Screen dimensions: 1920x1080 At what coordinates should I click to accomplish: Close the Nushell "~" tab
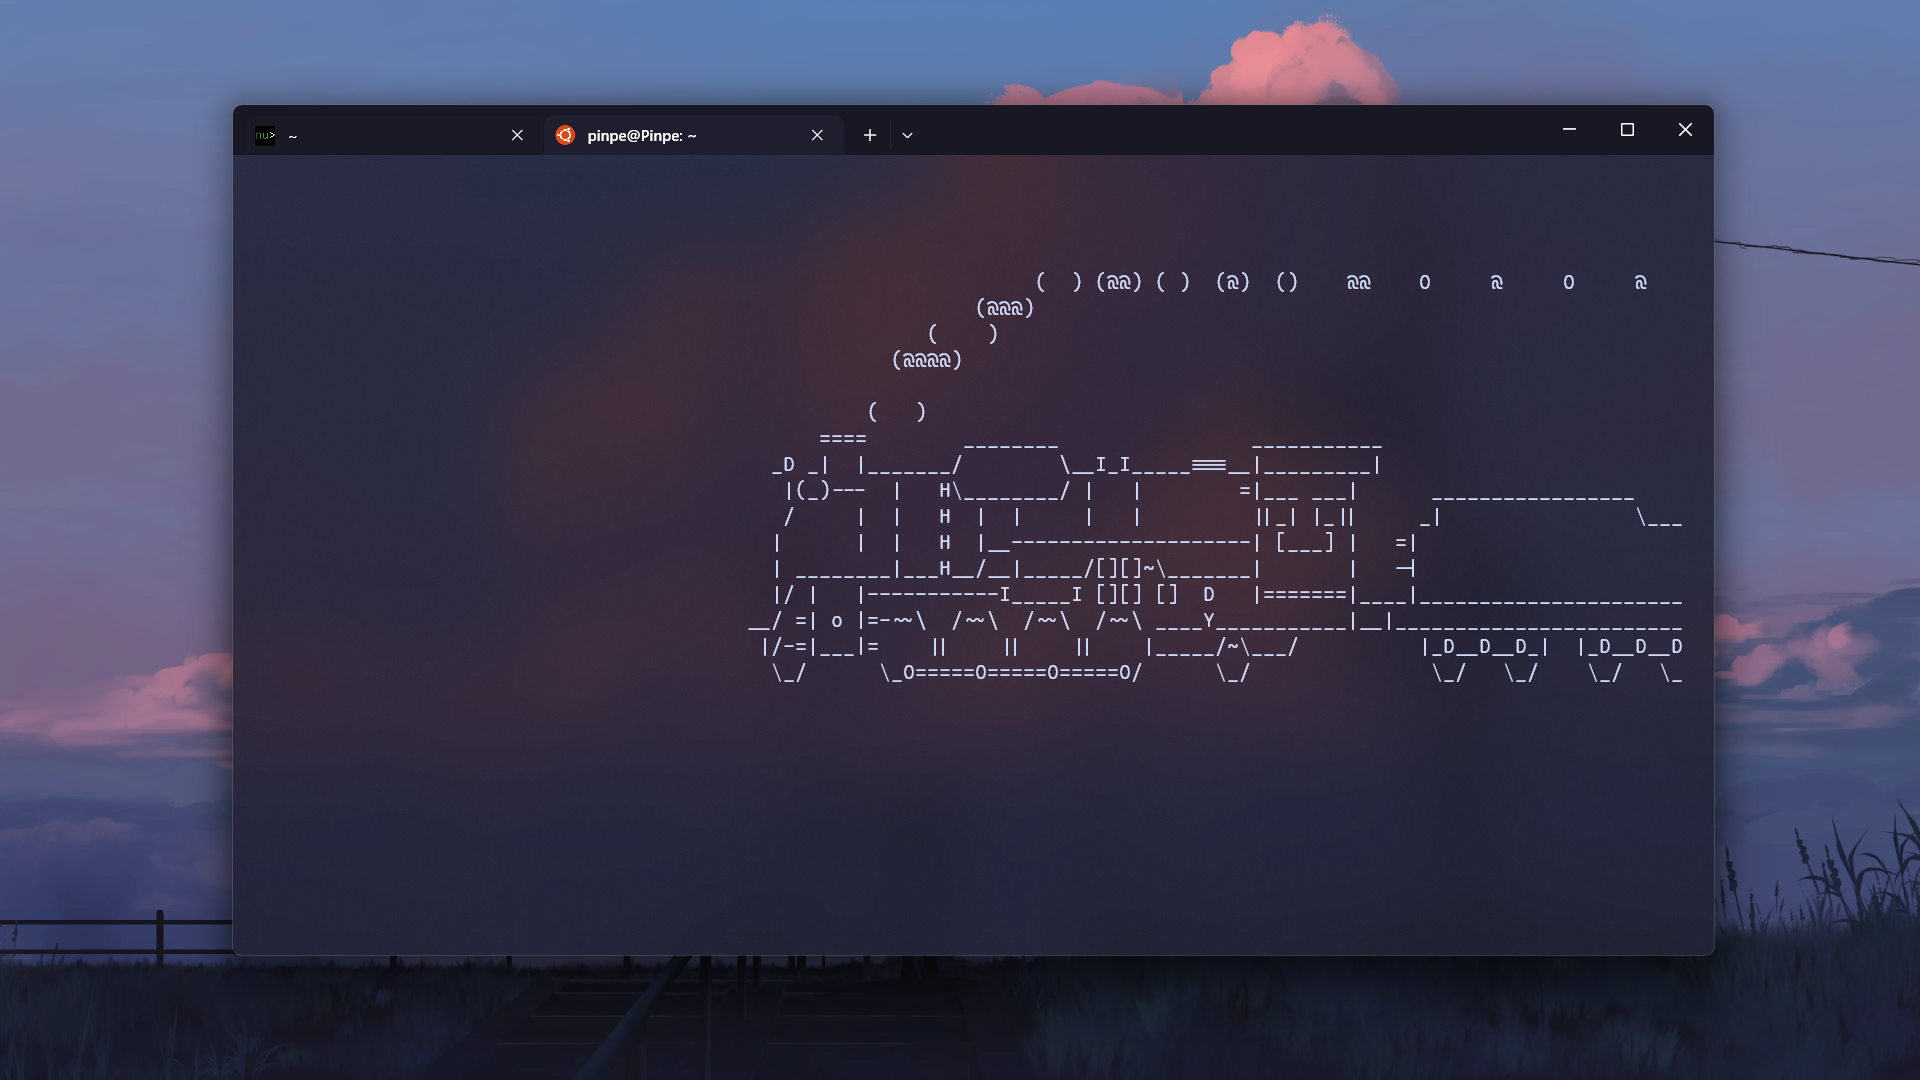click(x=517, y=135)
